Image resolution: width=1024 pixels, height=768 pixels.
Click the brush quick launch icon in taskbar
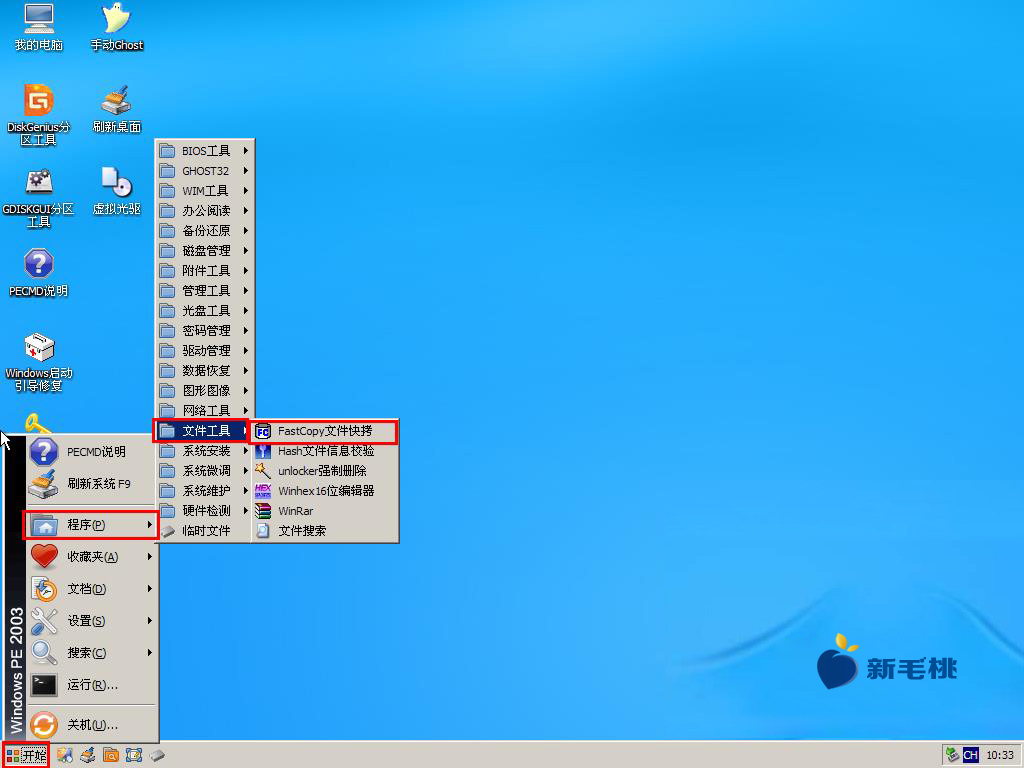point(88,756)
